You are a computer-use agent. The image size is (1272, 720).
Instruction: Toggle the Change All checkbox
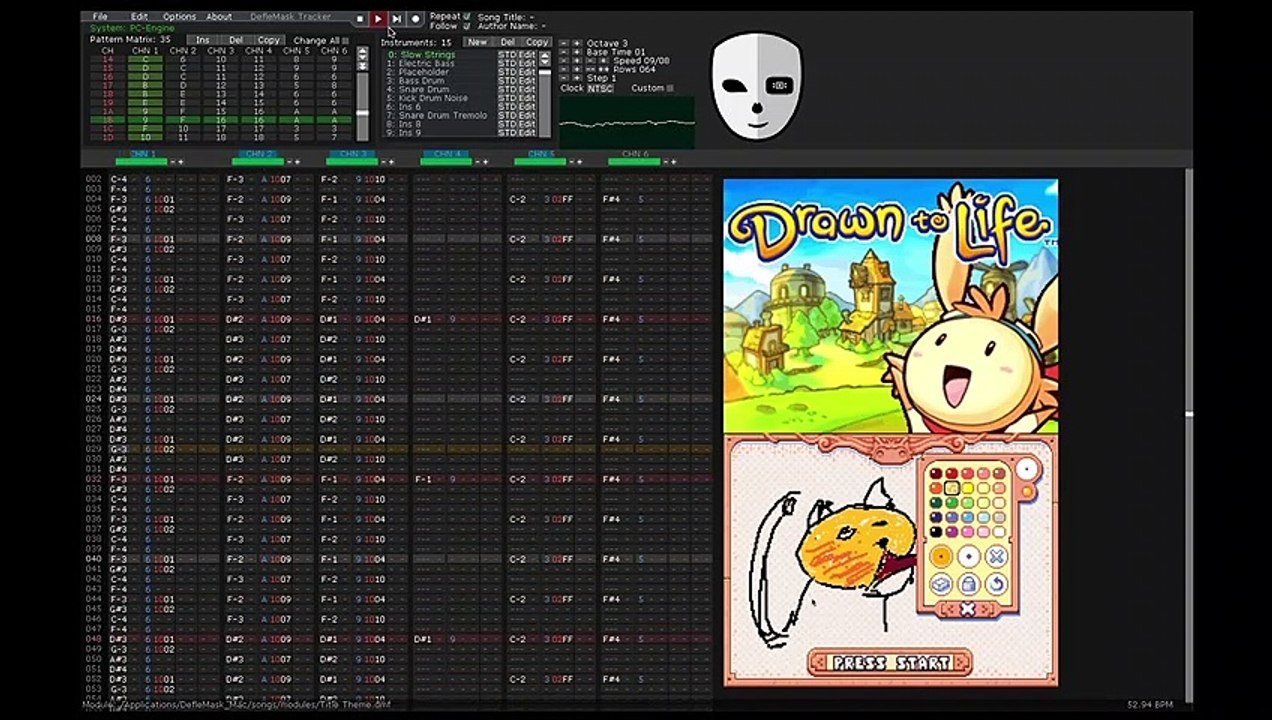tap(346, 41)
